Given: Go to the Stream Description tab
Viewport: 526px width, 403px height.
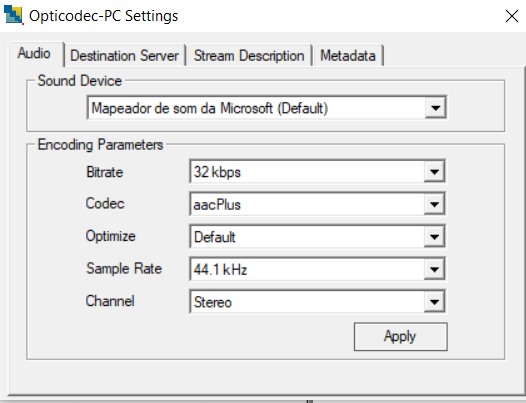Looking at the screenshot, I should [x=249, y=56].
